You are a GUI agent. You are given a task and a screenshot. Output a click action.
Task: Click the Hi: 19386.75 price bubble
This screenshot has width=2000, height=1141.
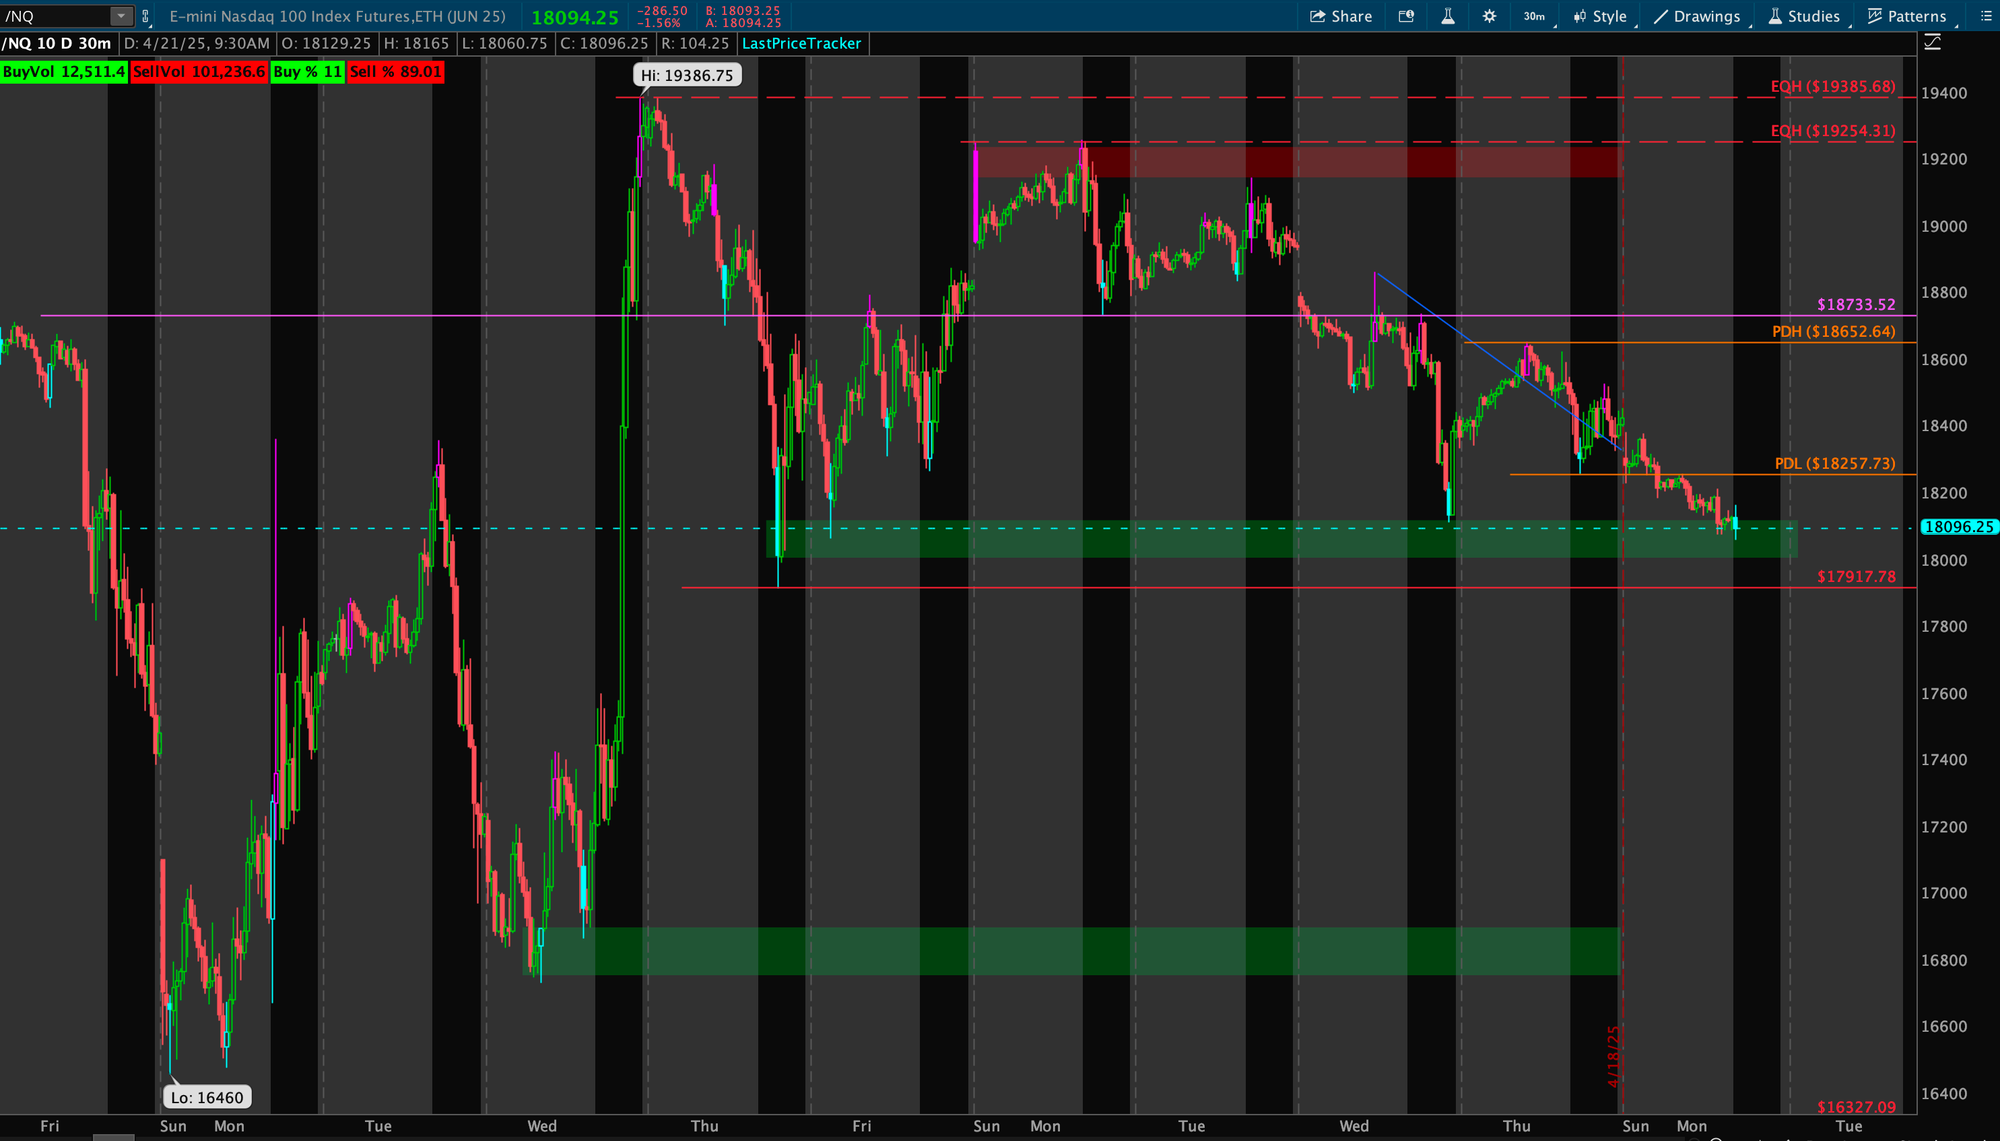point(687,75)
